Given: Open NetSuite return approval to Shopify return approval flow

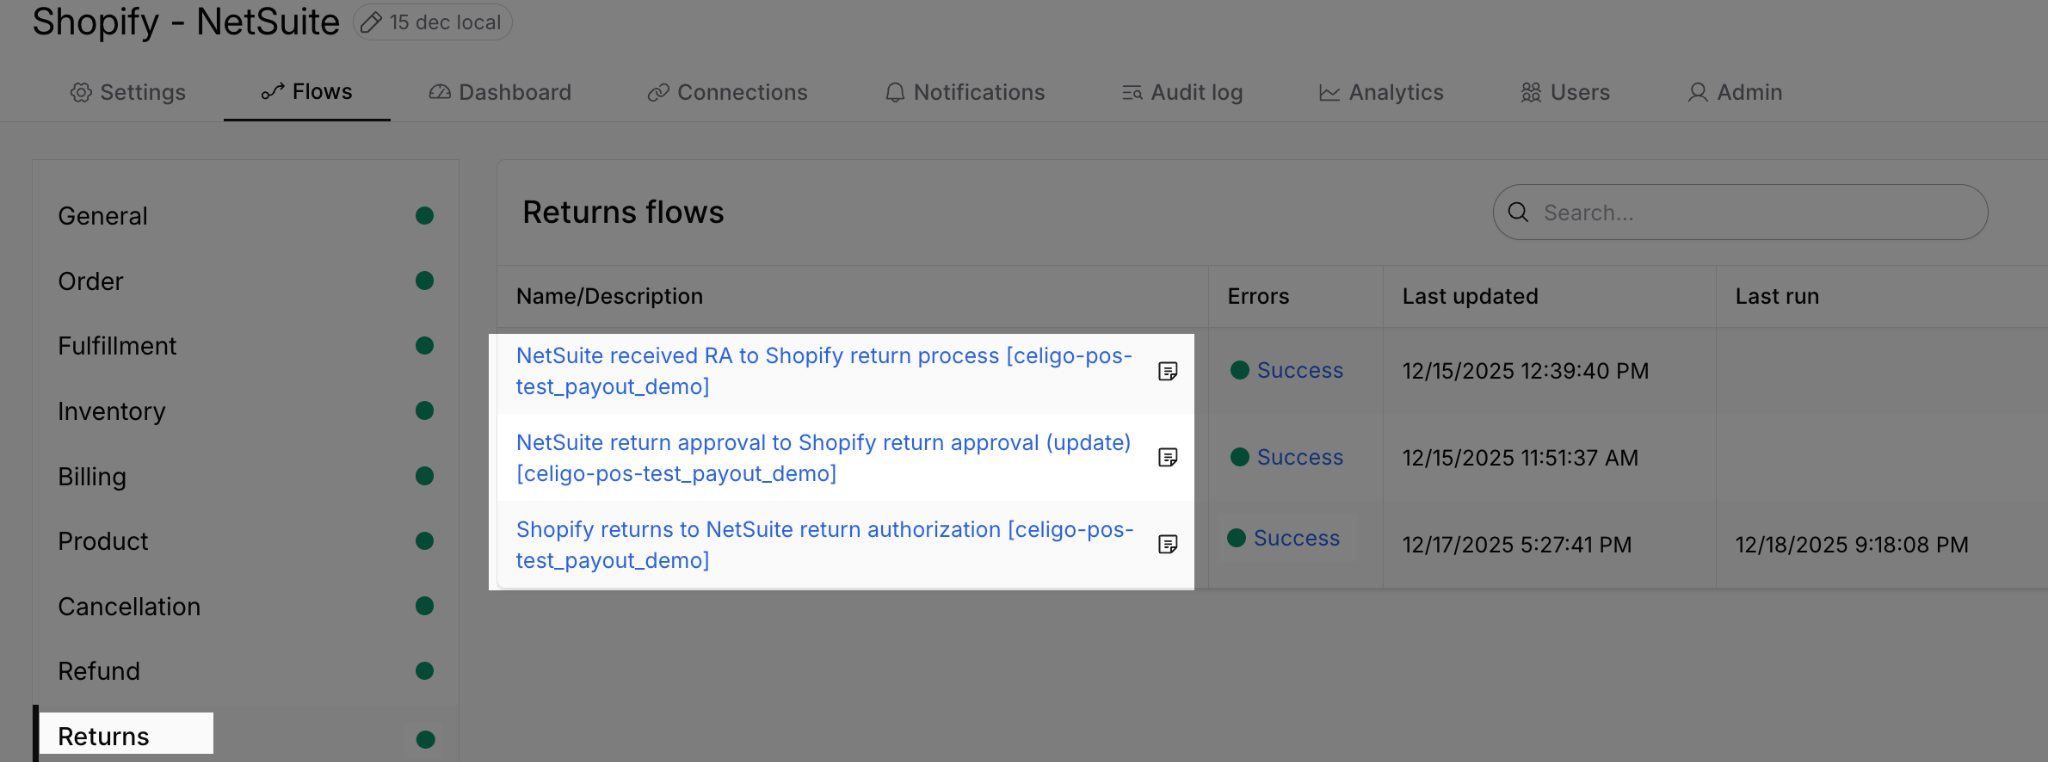Looking at the screenshot, I should point(823,458).
